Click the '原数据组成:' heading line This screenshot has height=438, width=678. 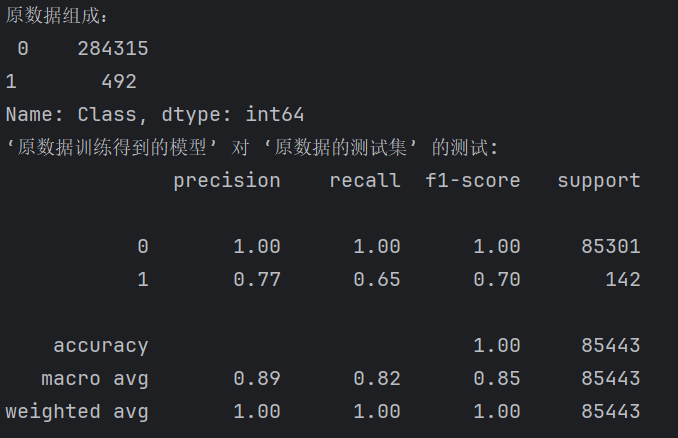click(x=56, y=16)
